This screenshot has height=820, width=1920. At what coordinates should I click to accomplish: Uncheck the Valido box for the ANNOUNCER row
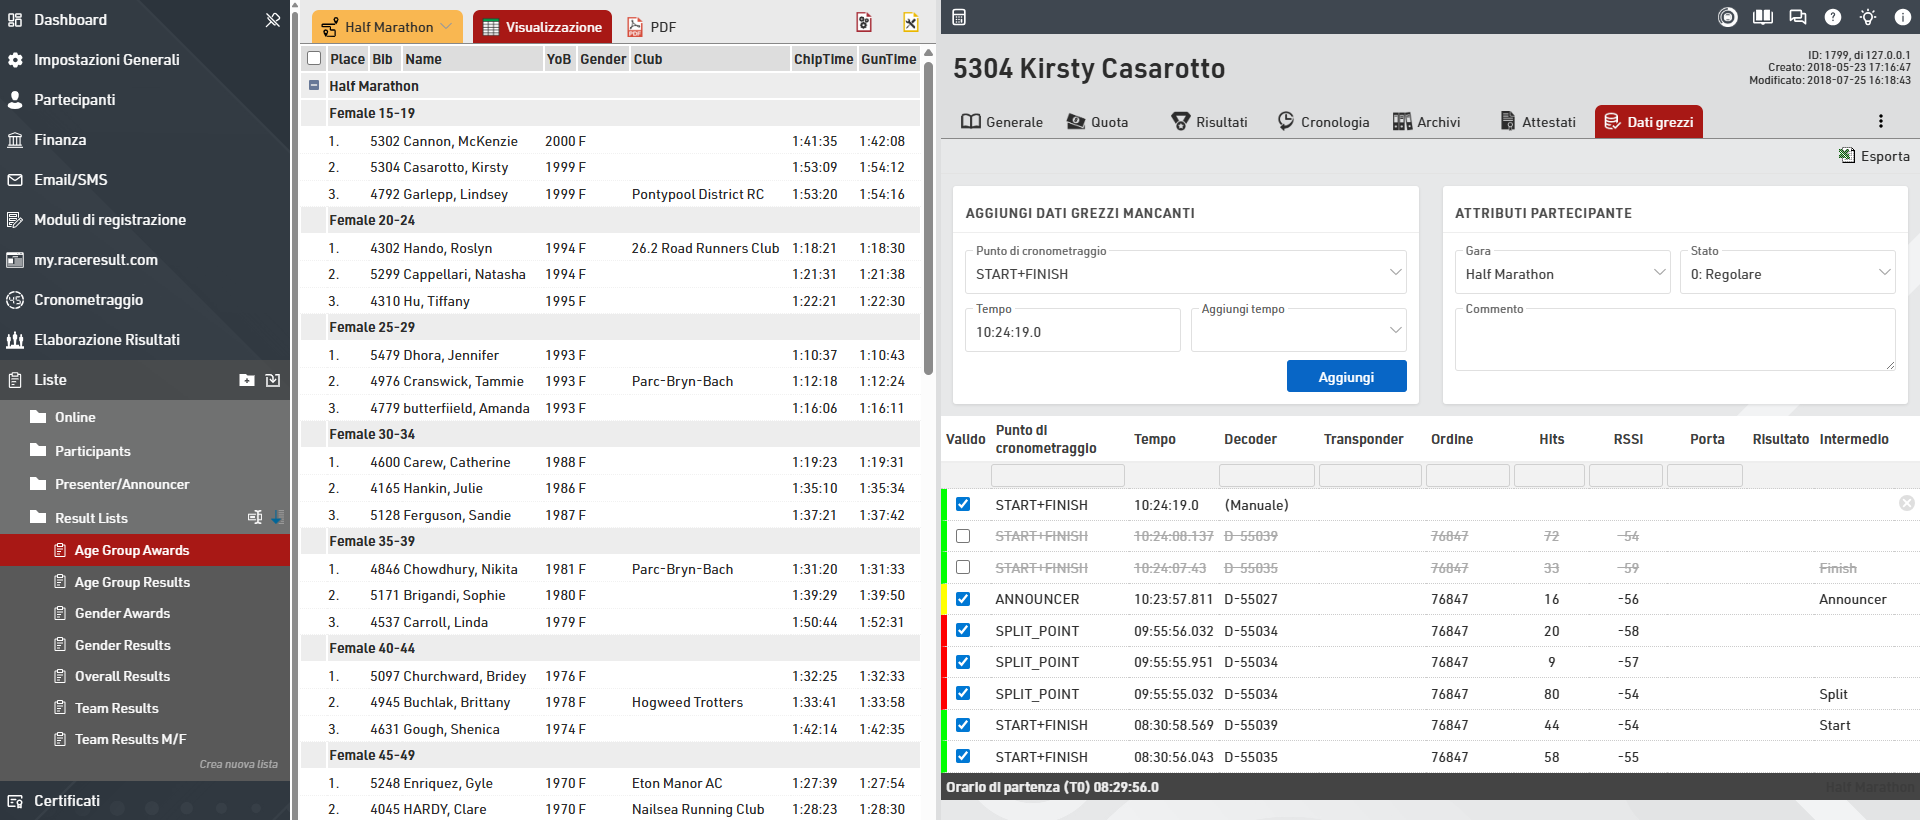coord(963,599)
